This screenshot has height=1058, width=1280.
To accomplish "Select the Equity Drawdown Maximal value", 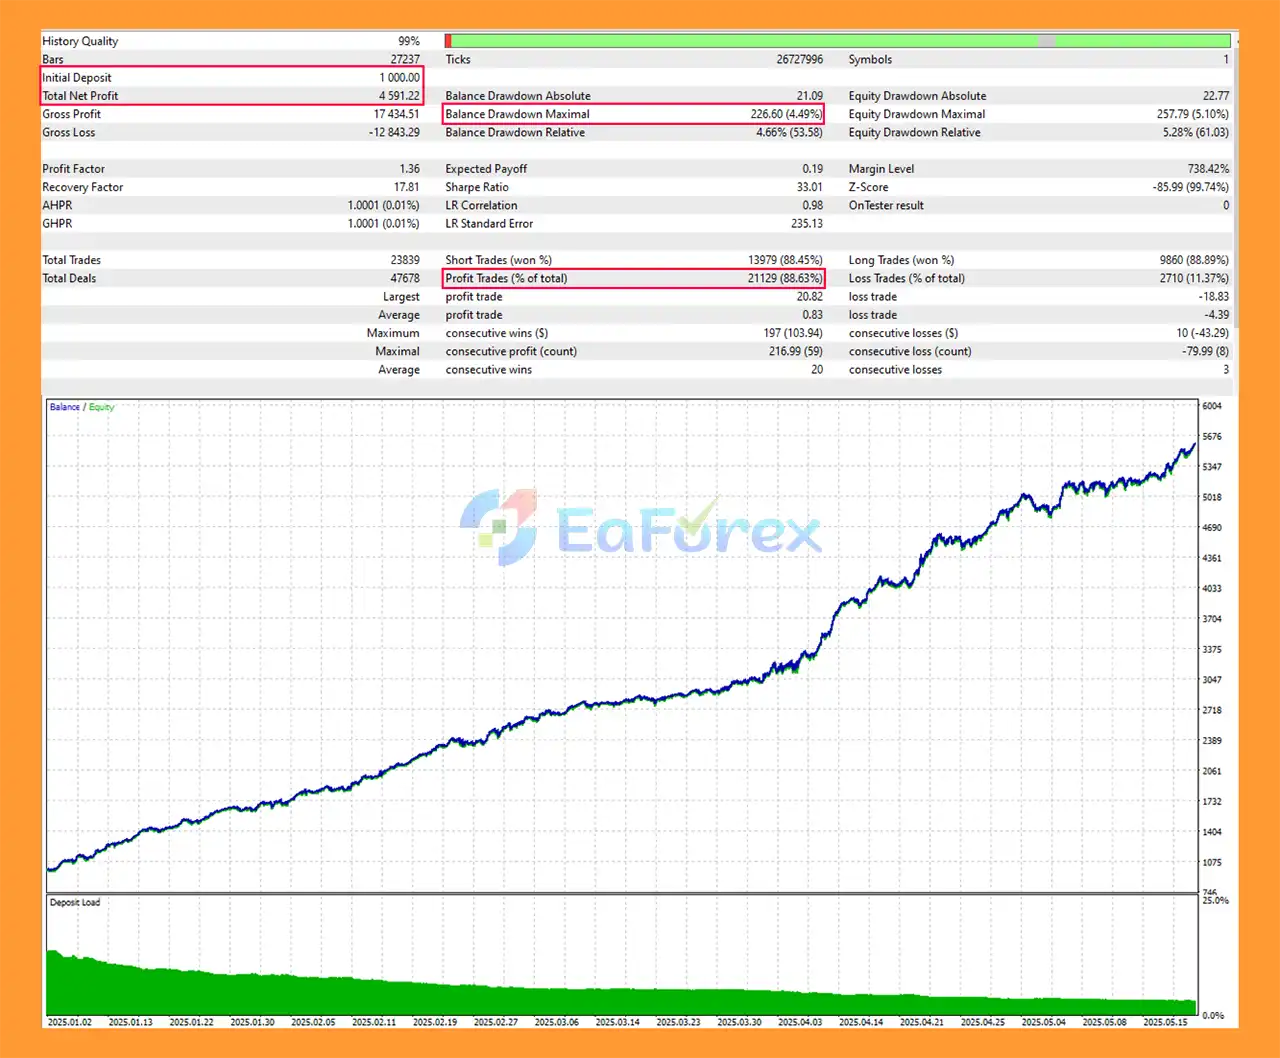I will point(1192,114).
